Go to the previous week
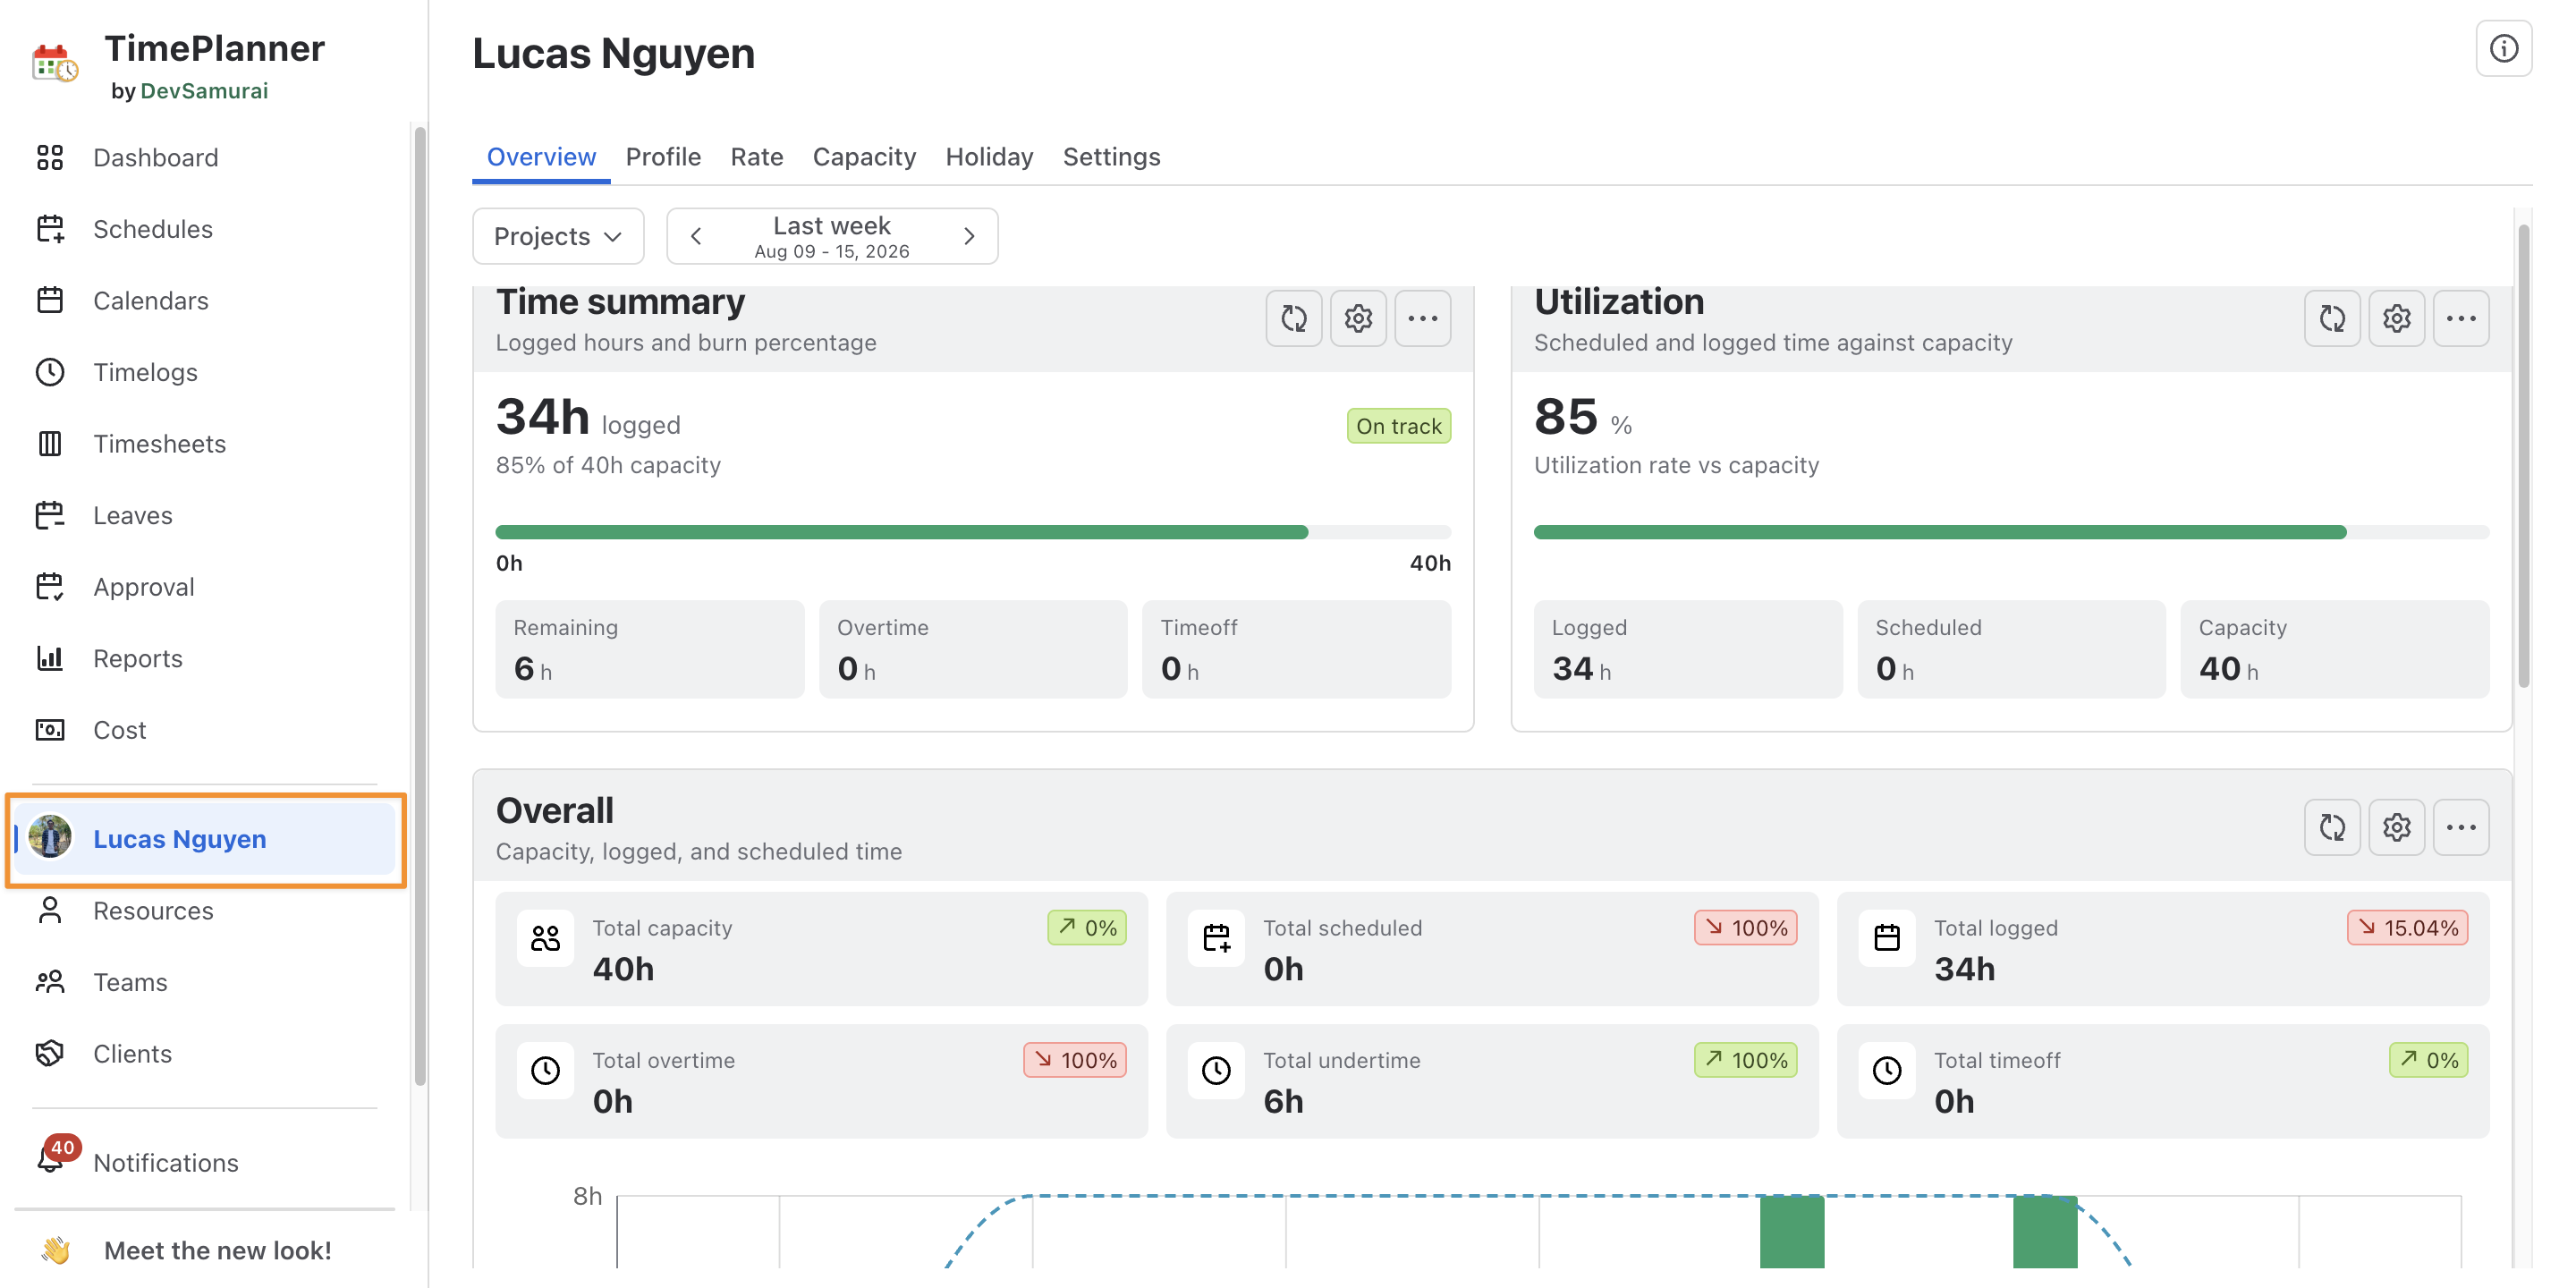The height and width of the screenshot is (1288, 2576). pyautogui.click(x=696, y=236)
